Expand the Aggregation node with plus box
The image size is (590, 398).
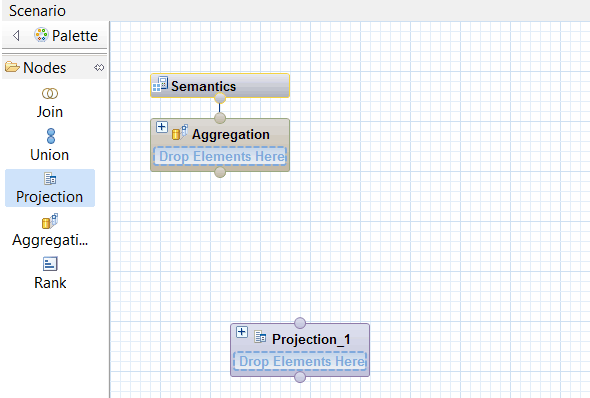tap(162, 127)
